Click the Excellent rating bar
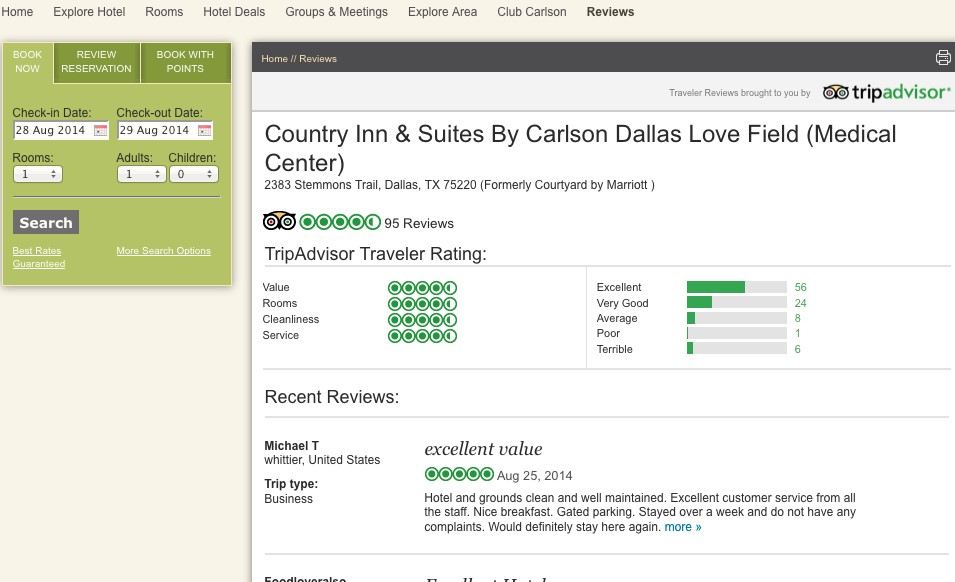 [x=736, y=287]
